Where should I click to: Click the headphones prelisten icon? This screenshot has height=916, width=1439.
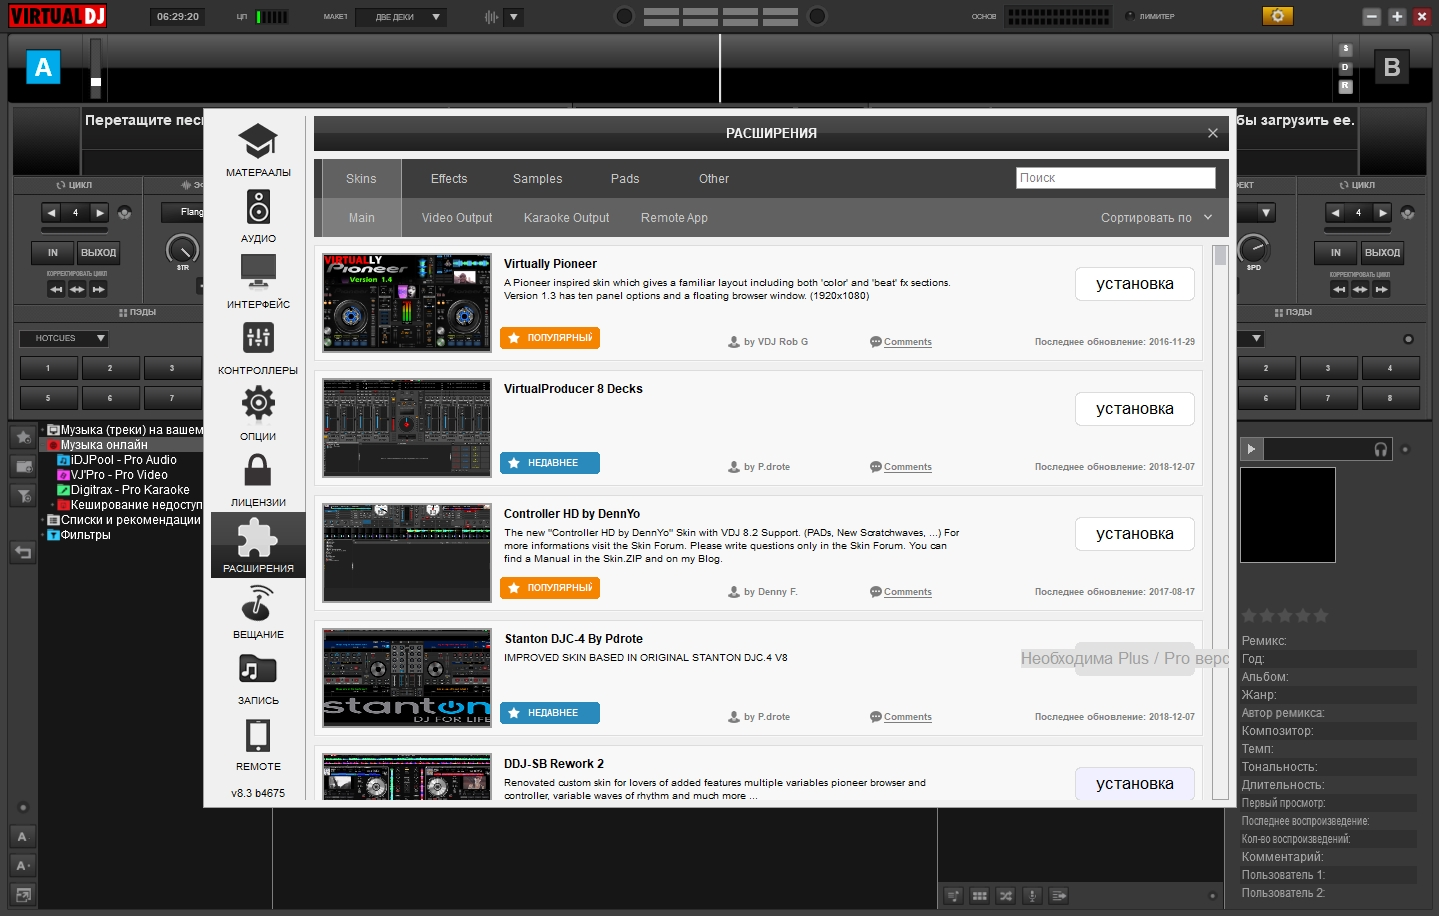1381,449
